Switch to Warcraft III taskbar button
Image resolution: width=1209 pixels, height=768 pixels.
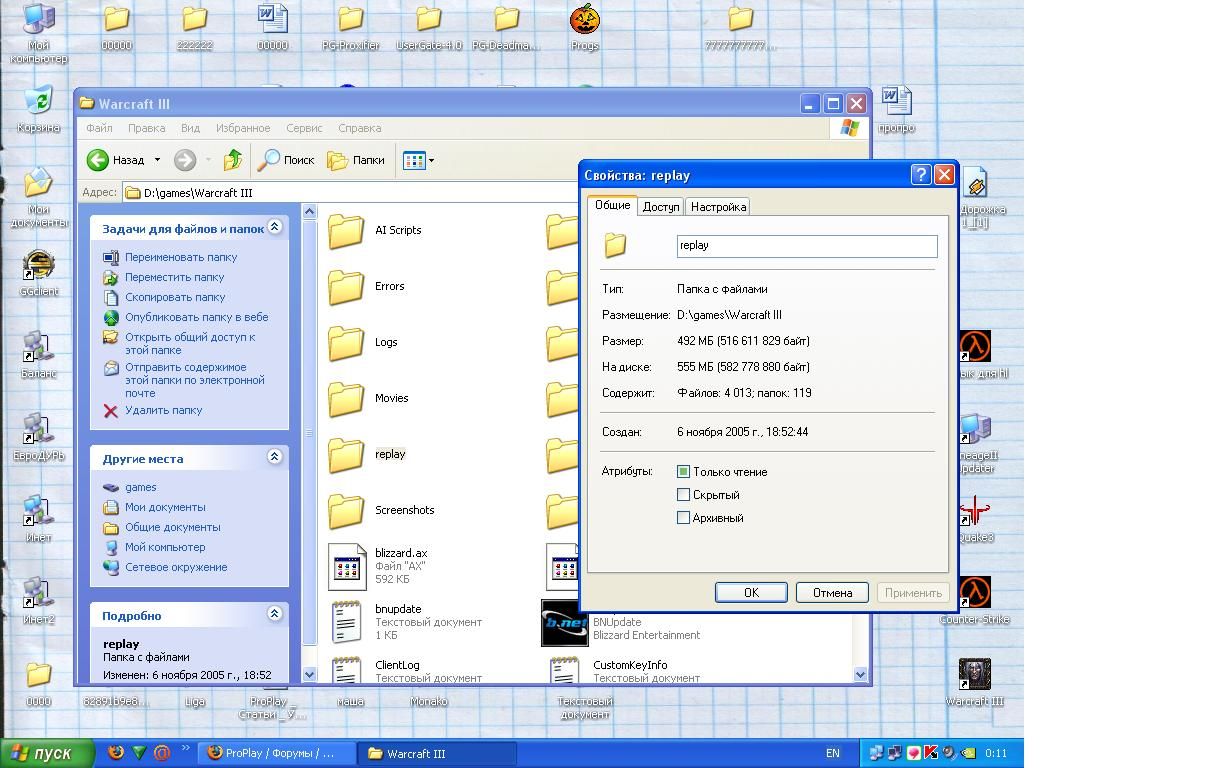point(438,753)
